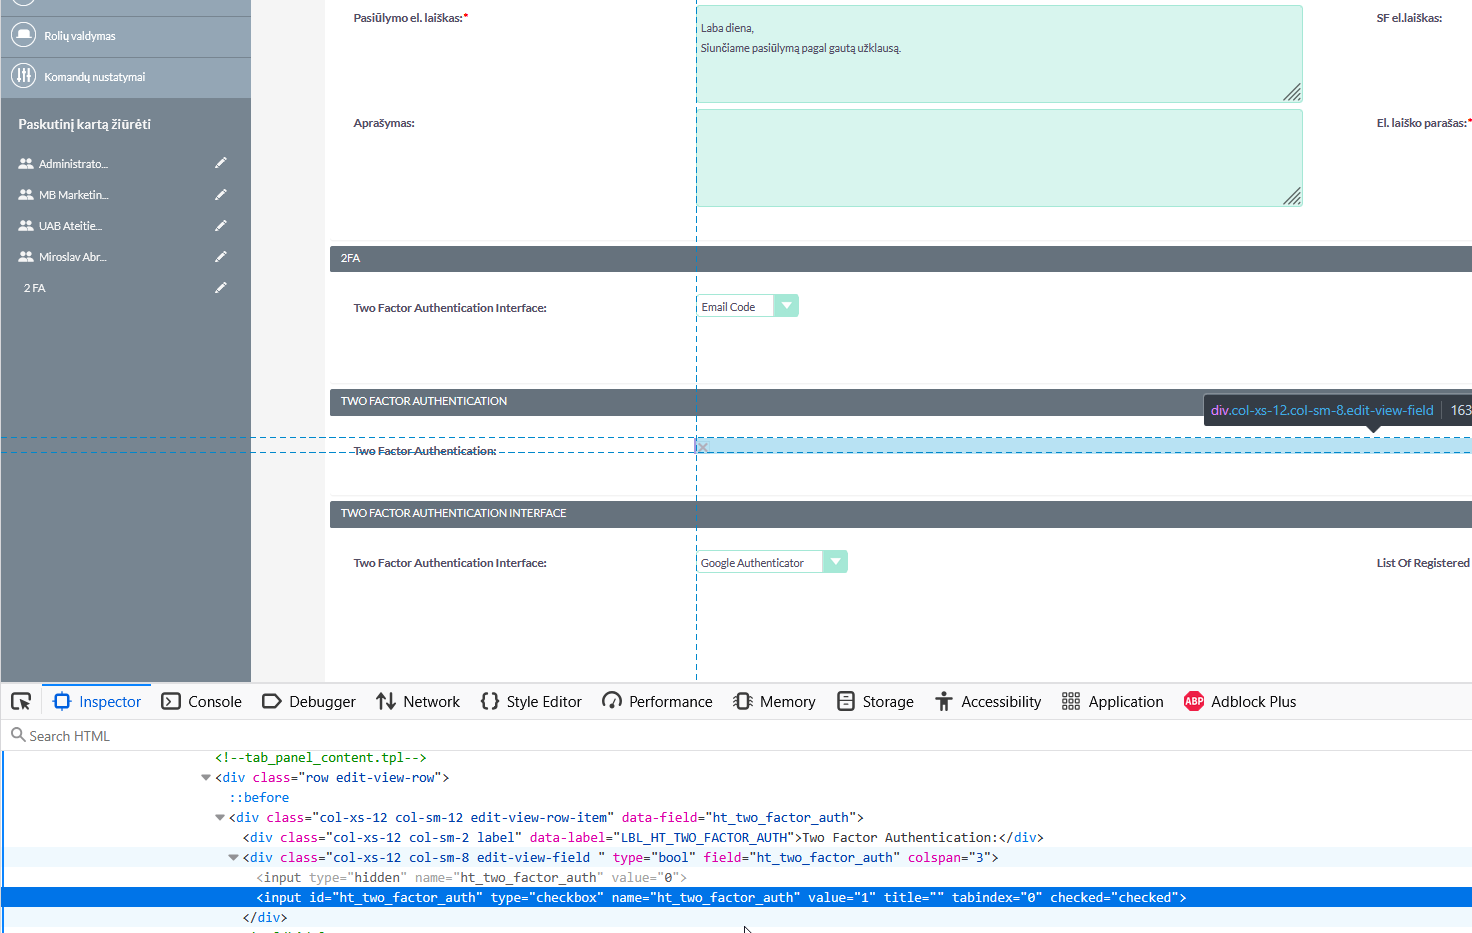Switch to the Performance tab

point(657,701)
